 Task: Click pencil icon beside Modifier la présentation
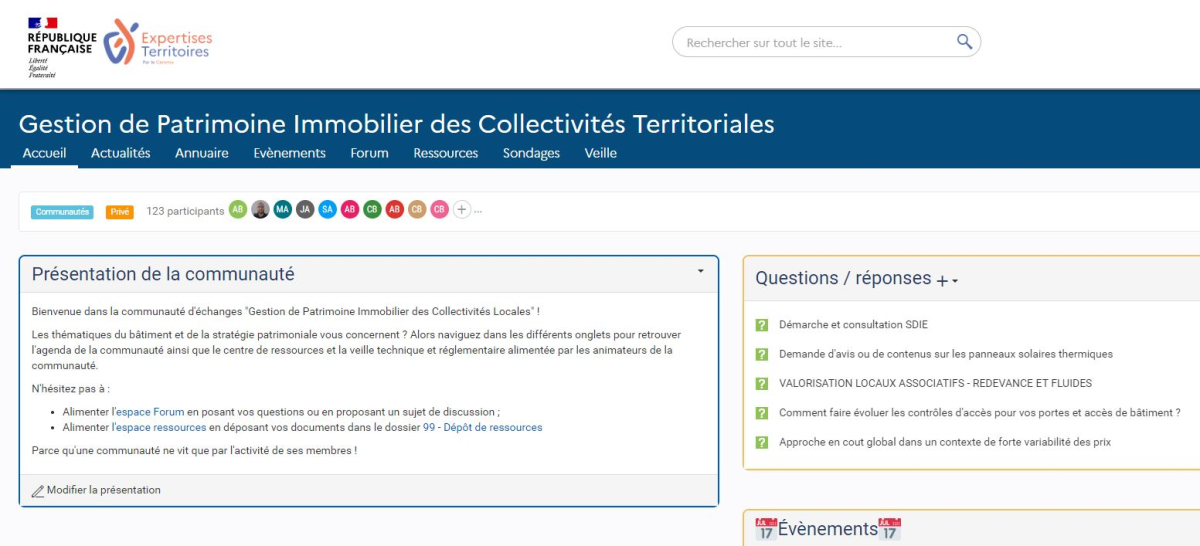point(38,491)
